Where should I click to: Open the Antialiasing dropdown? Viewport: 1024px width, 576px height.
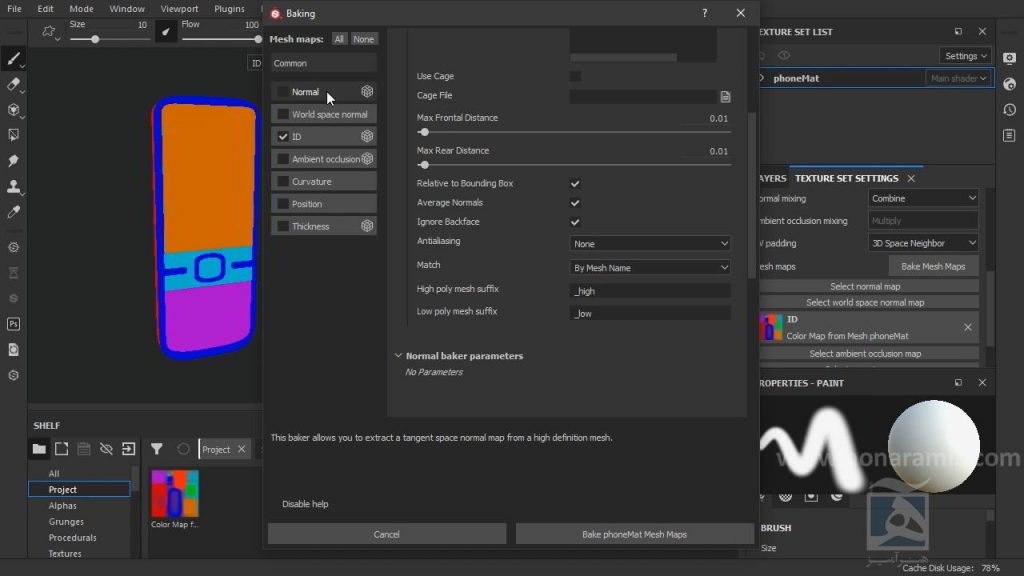pyautogui.click(x=650, y=244)
